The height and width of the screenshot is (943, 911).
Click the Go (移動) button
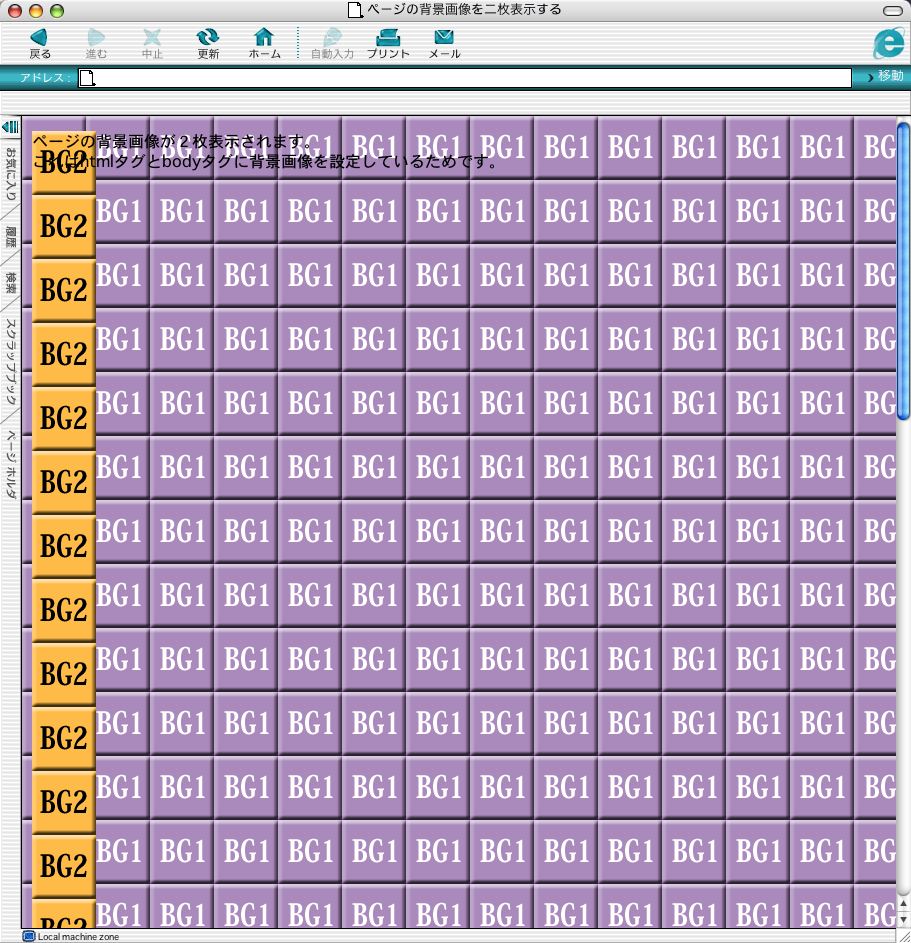886,76
